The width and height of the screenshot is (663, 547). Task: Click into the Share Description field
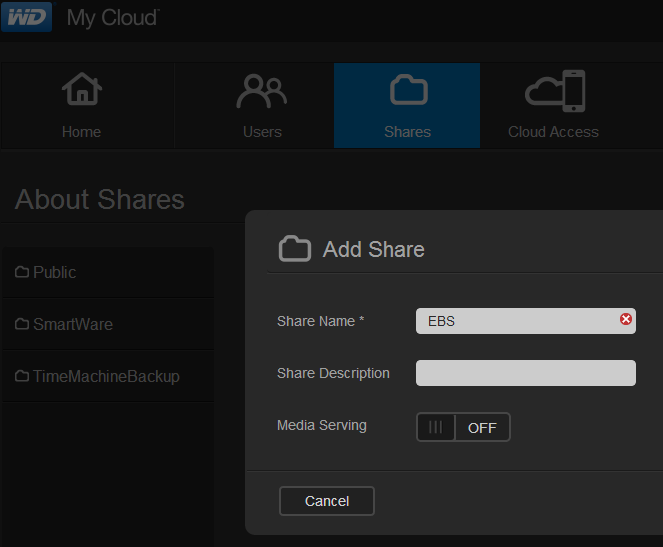click(x=525, y=373)
